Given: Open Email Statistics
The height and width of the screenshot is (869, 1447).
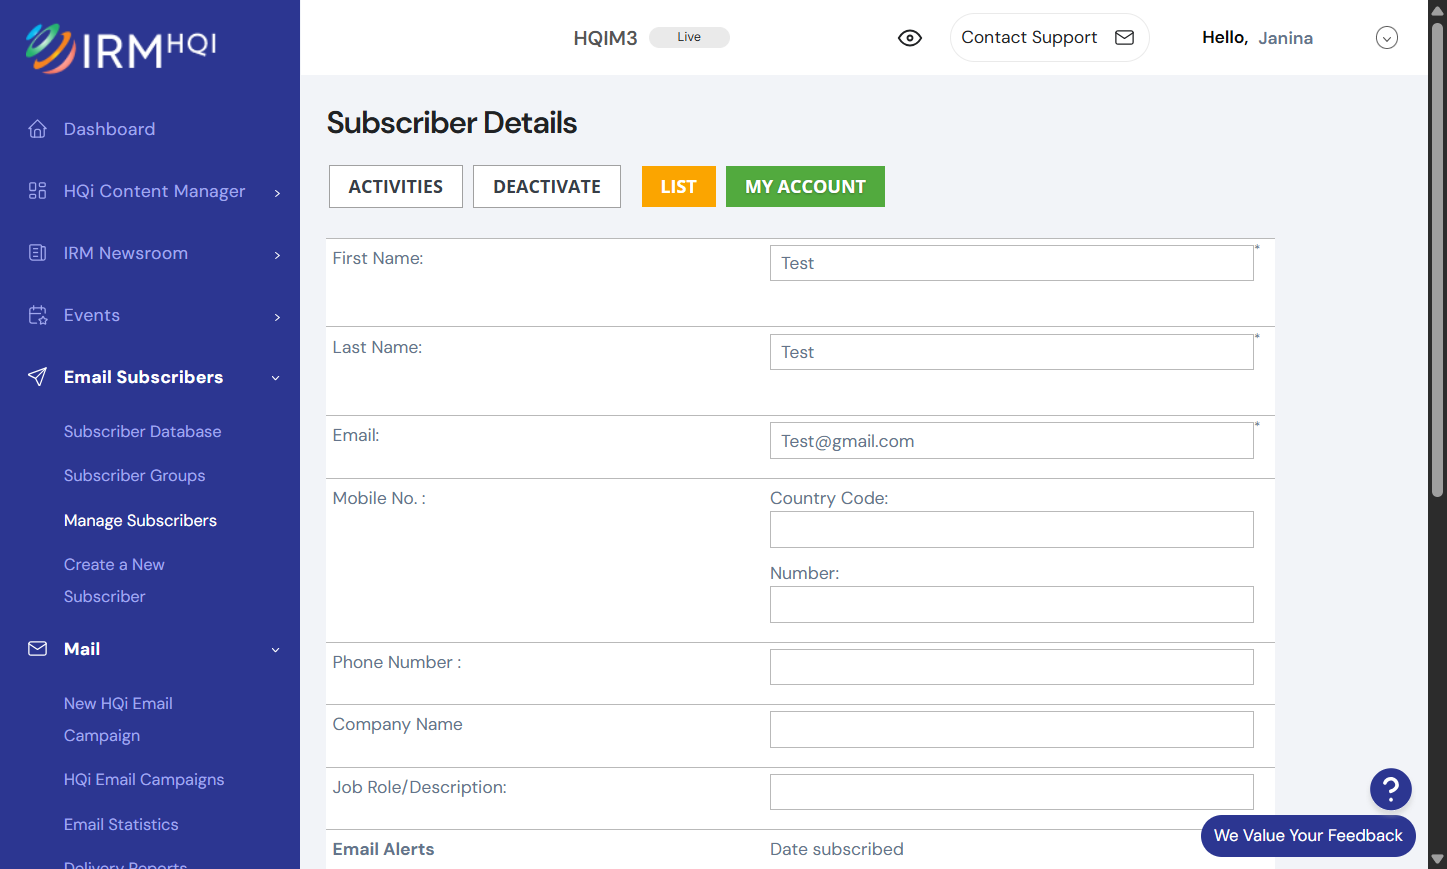Looking at the screenshot, I should pyautogui.click(x=121, y=824).
